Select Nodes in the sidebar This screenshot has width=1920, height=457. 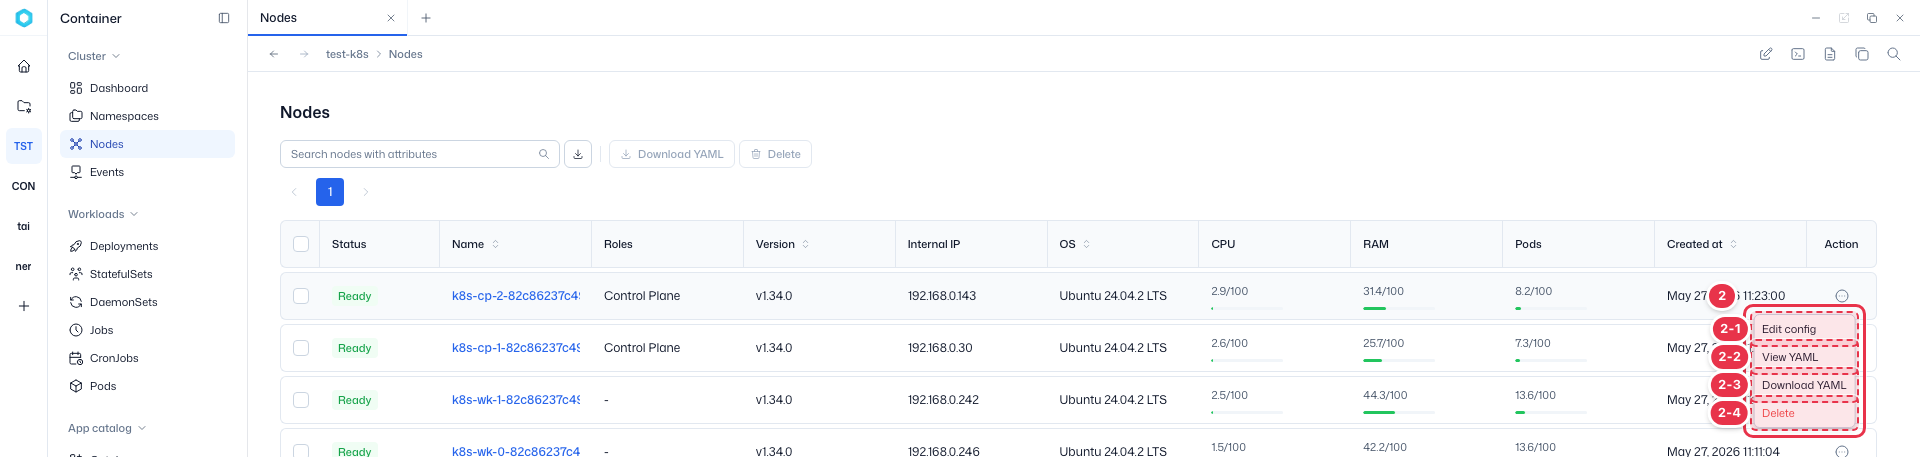pyautogui.click(x=147, y=144)
